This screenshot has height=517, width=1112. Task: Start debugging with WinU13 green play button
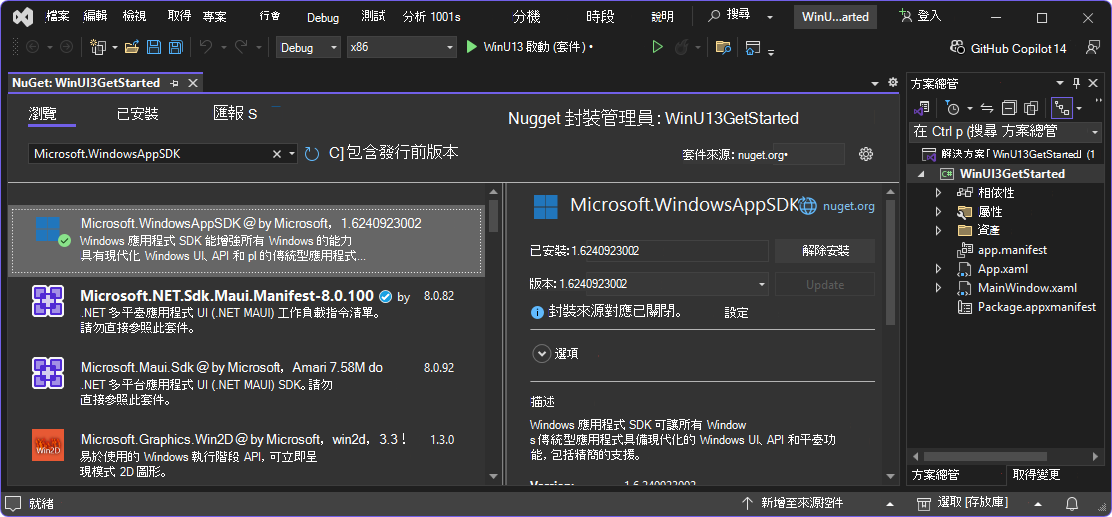(472, 48)
